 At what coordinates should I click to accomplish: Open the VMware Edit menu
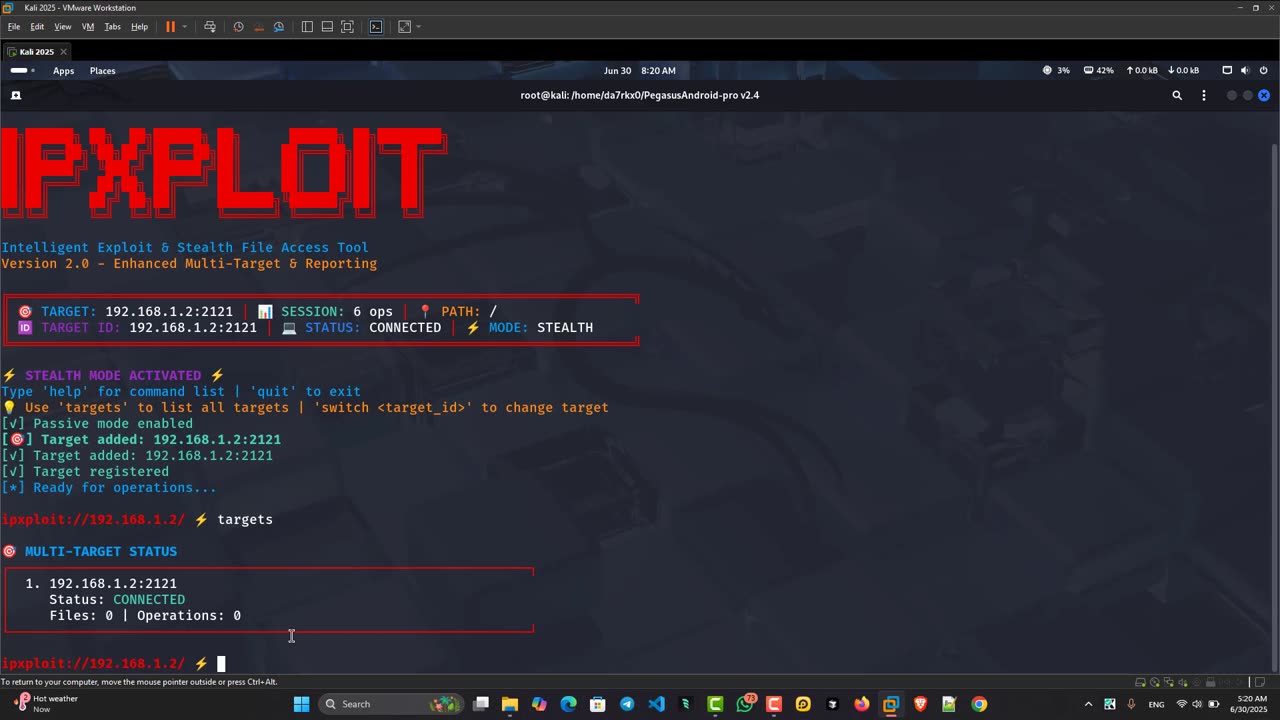37,27
